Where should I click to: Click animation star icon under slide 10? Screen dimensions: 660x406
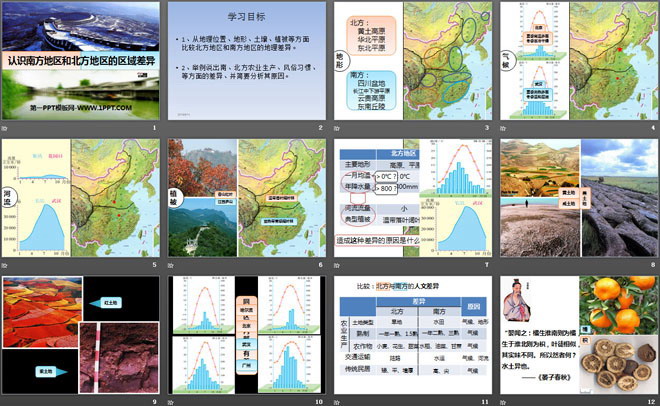tap(171, 402)
